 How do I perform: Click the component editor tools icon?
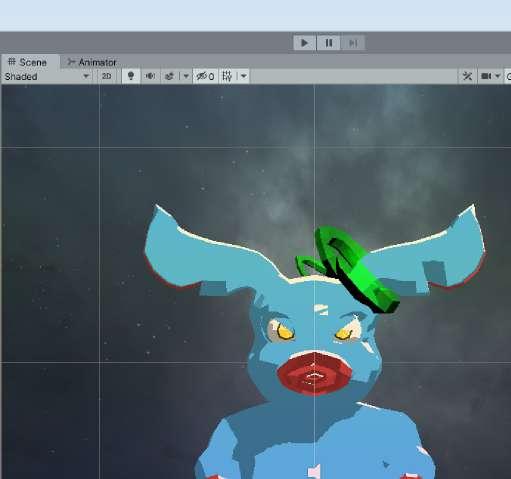tap(467, 76)
